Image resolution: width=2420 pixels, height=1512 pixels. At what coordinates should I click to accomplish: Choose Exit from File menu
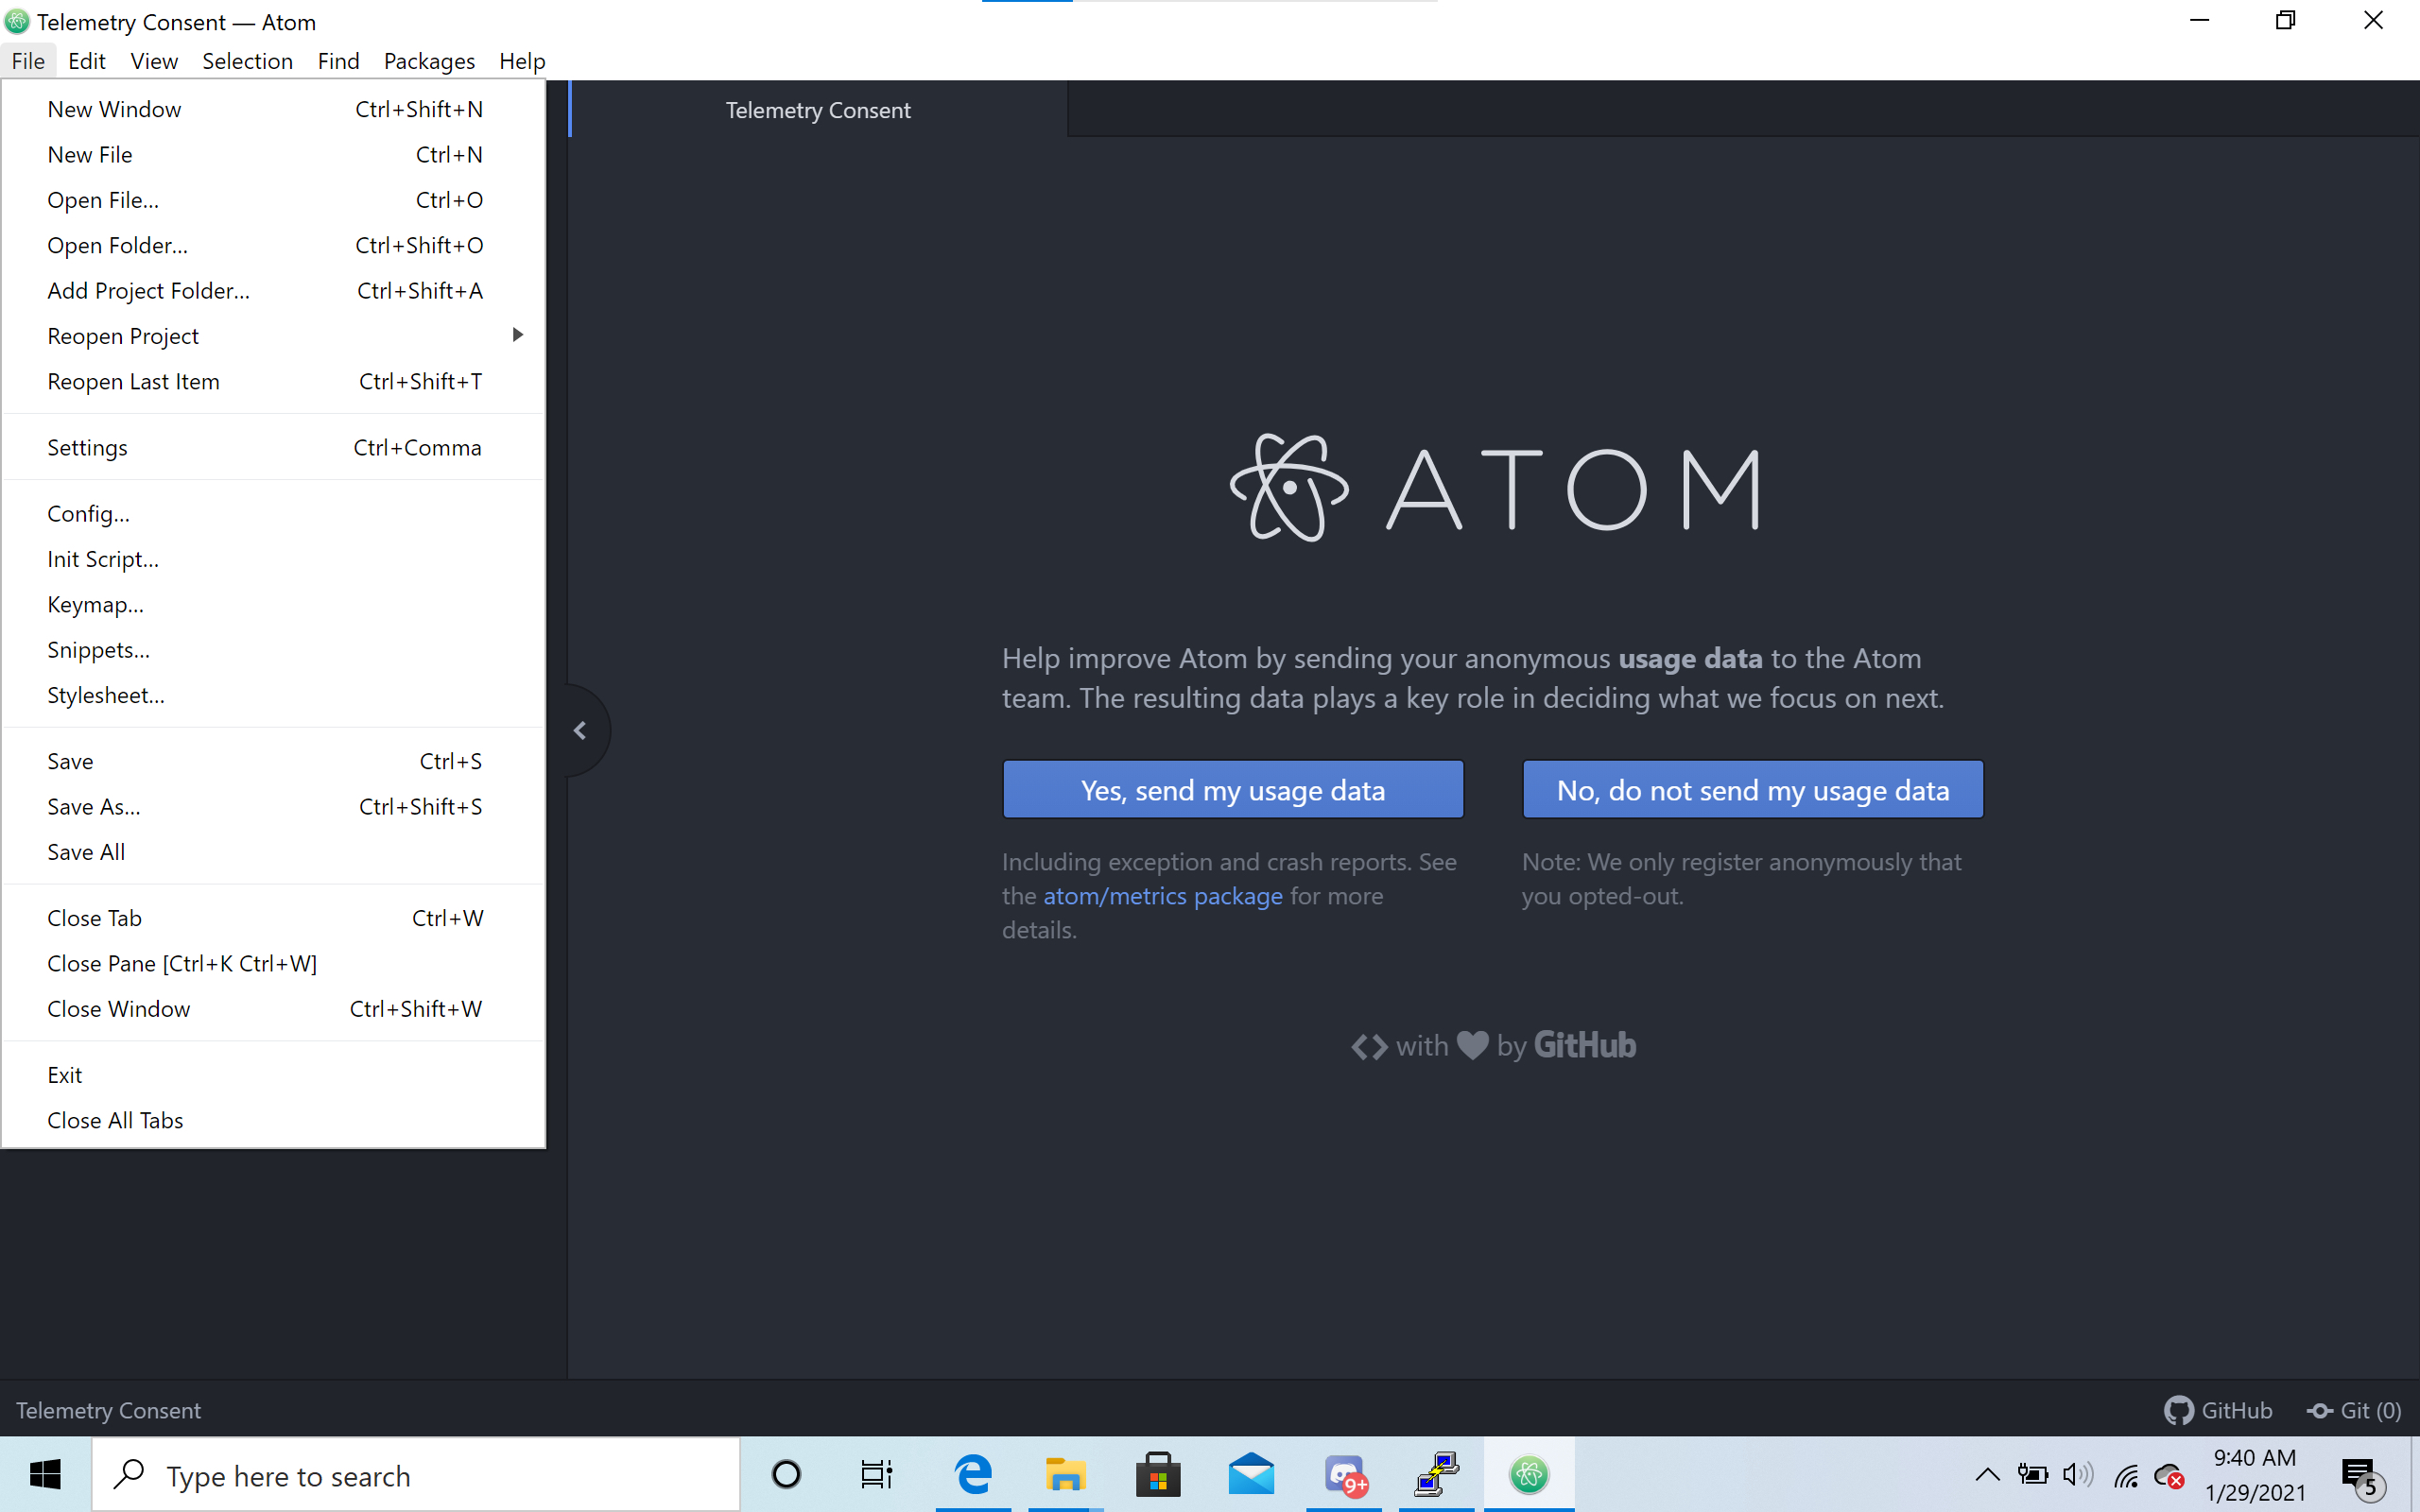tap(273, 1075)
